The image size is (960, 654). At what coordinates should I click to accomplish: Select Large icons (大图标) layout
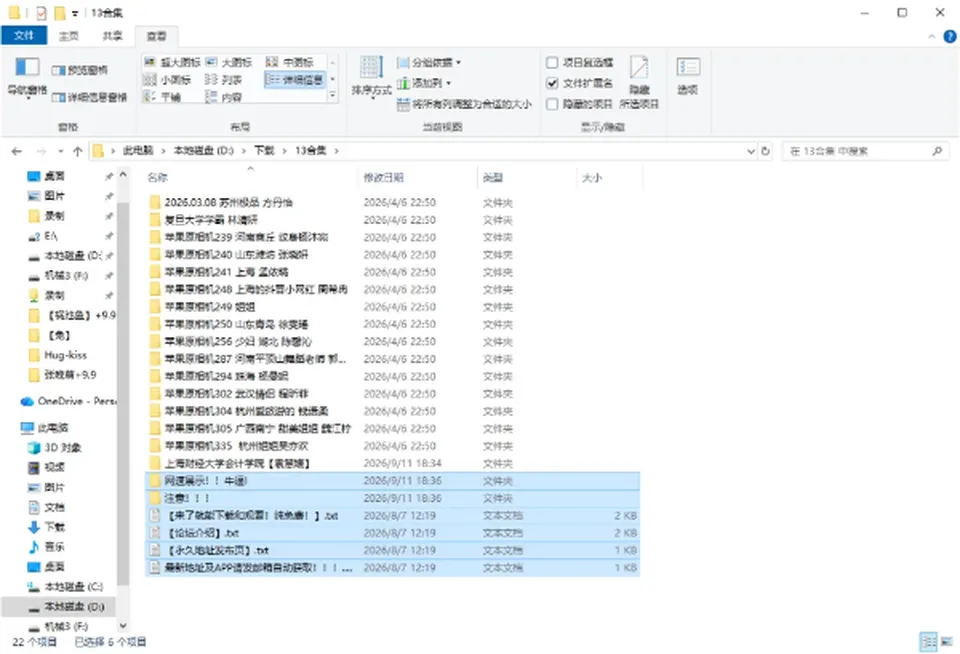pos(229,62)
